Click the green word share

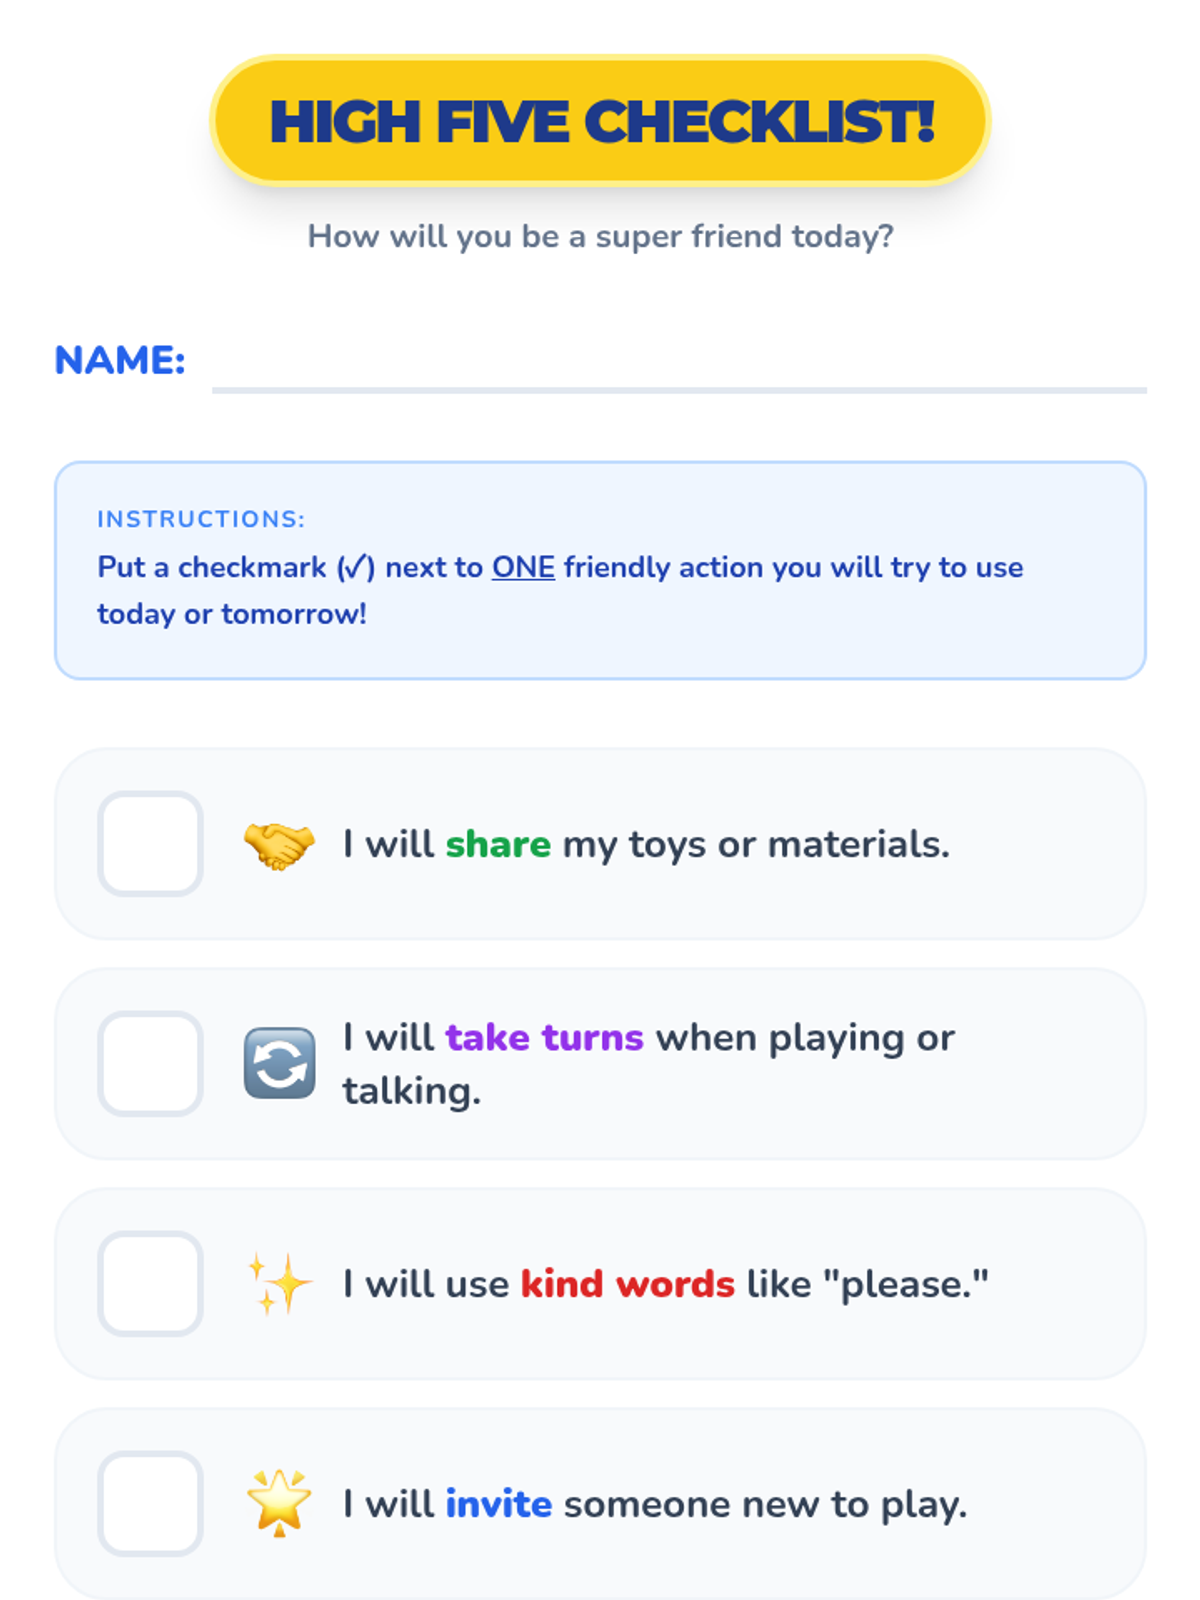click(x=498, y=845)
